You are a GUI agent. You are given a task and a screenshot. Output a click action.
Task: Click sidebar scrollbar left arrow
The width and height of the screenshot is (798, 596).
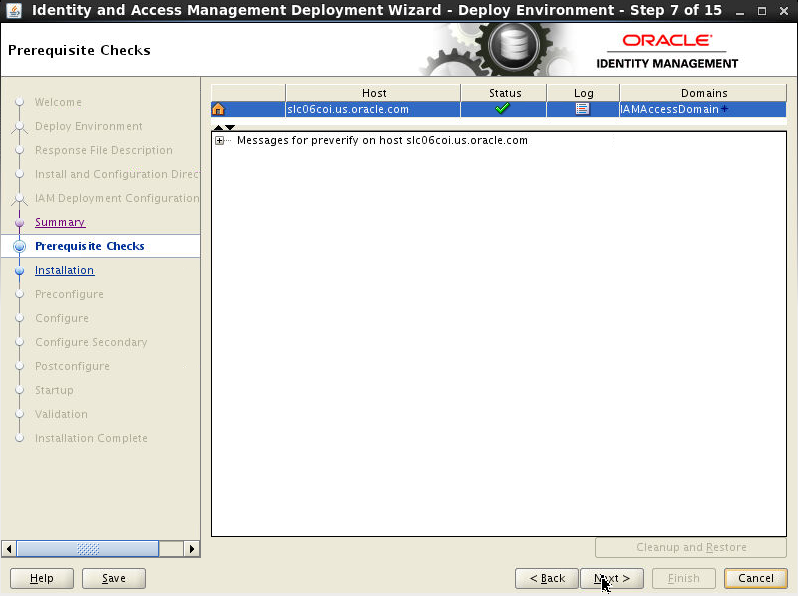9,549
